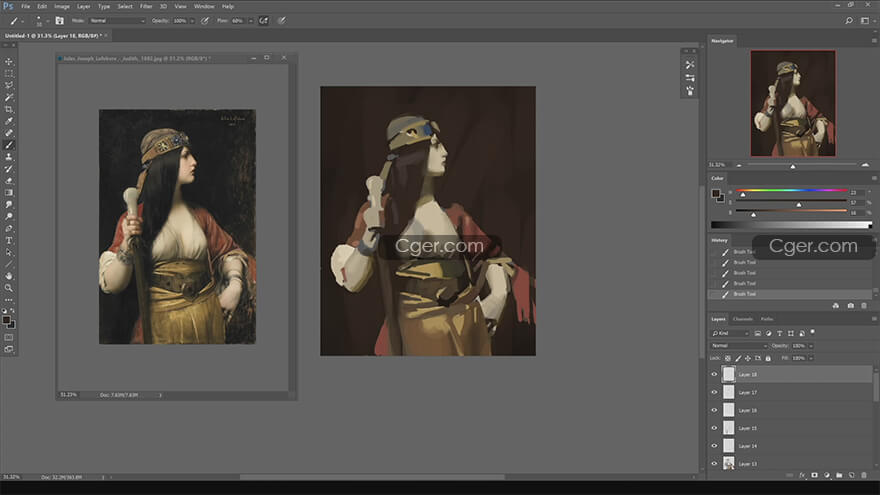This screenshot has height=495, width=880.
Task: Open the search icon at top right
Action: (x=849, y=21)
